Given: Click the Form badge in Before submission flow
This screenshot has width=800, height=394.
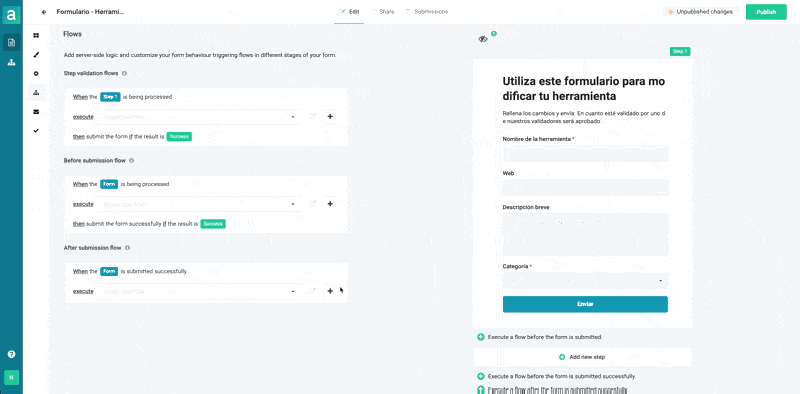Looking at the screenshot, I should click(x=109, y=184).
